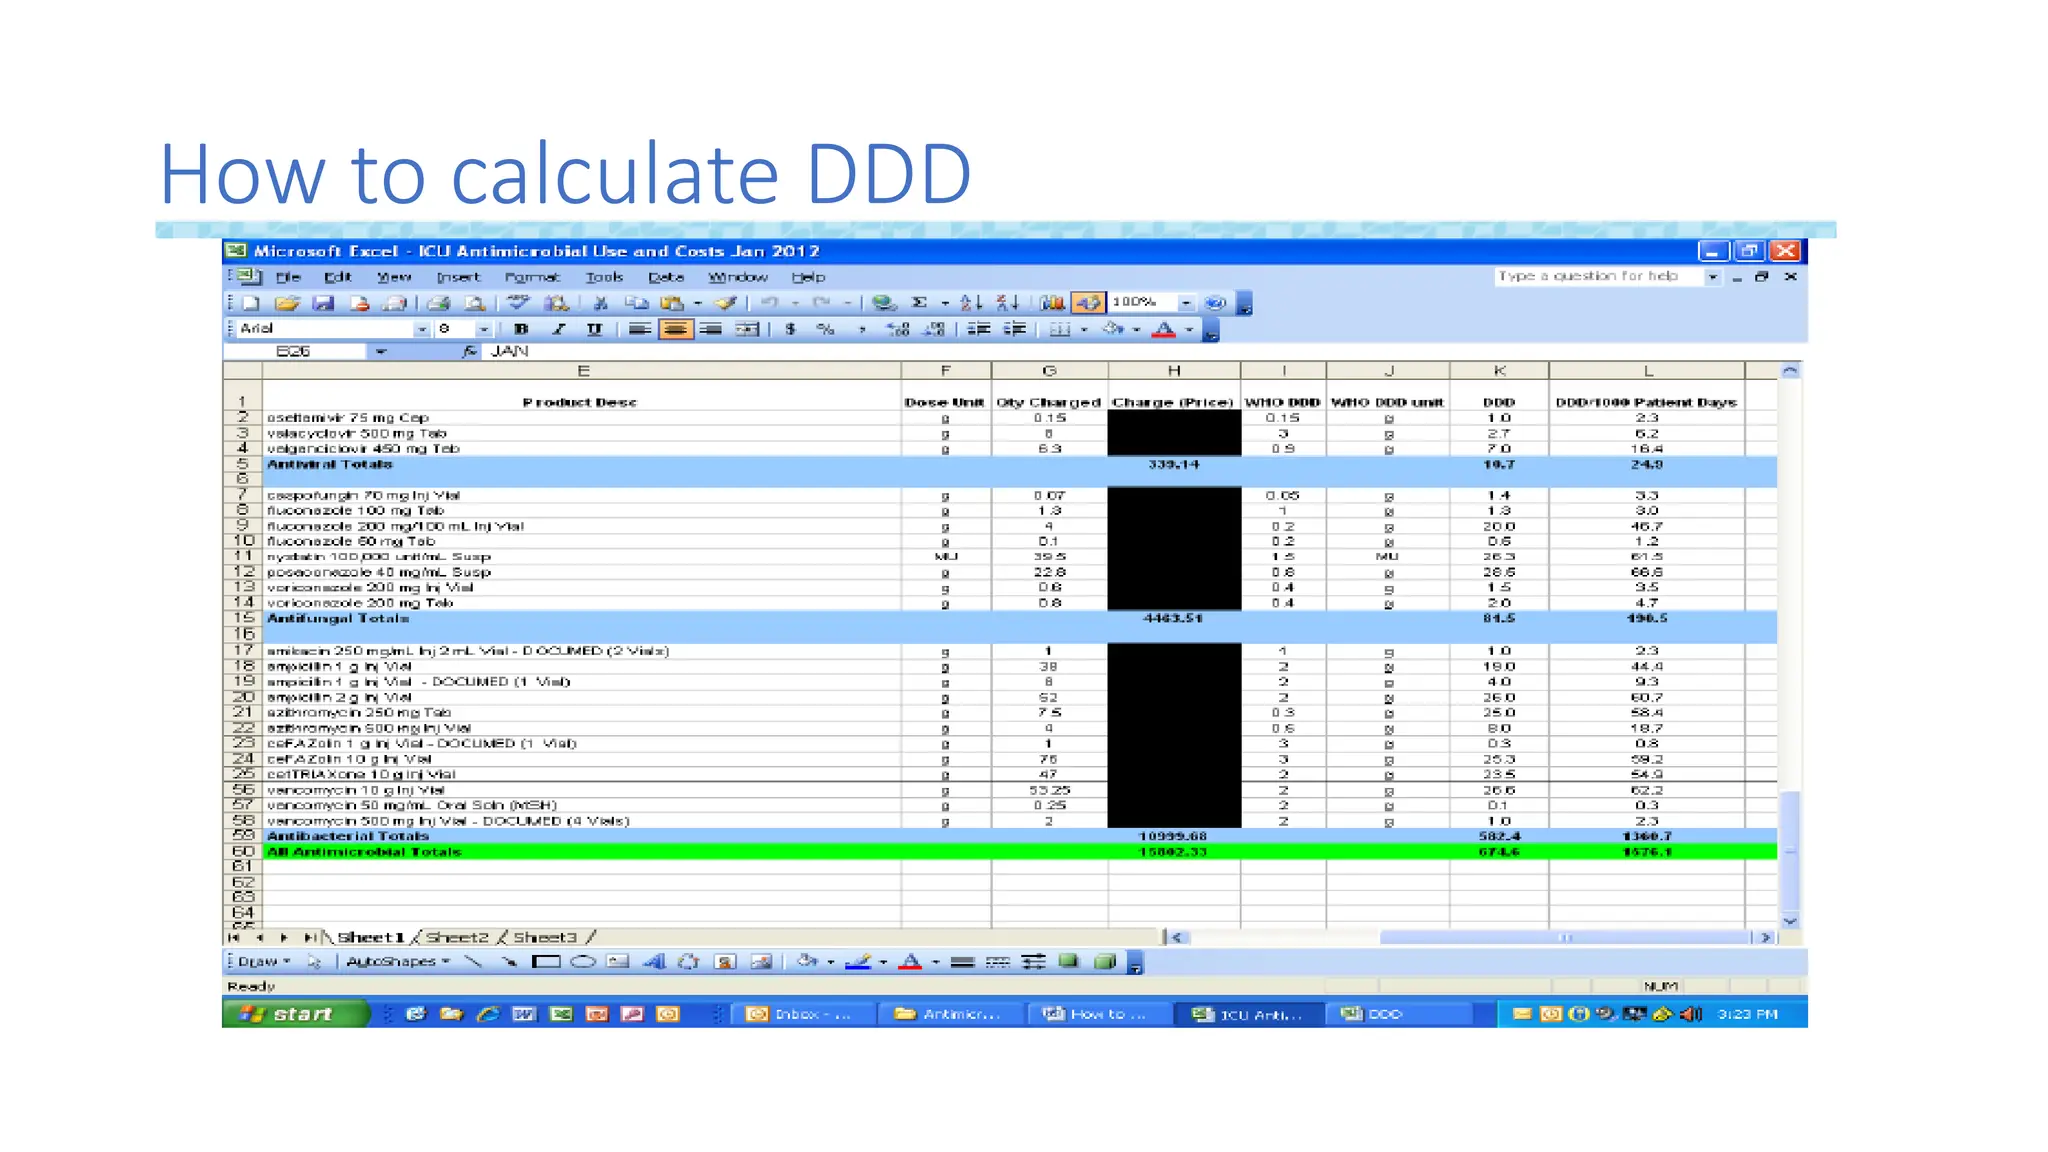Open the Format menu
The width and height of the screenshot is (2048, 1152).
[x=531, y=277]
